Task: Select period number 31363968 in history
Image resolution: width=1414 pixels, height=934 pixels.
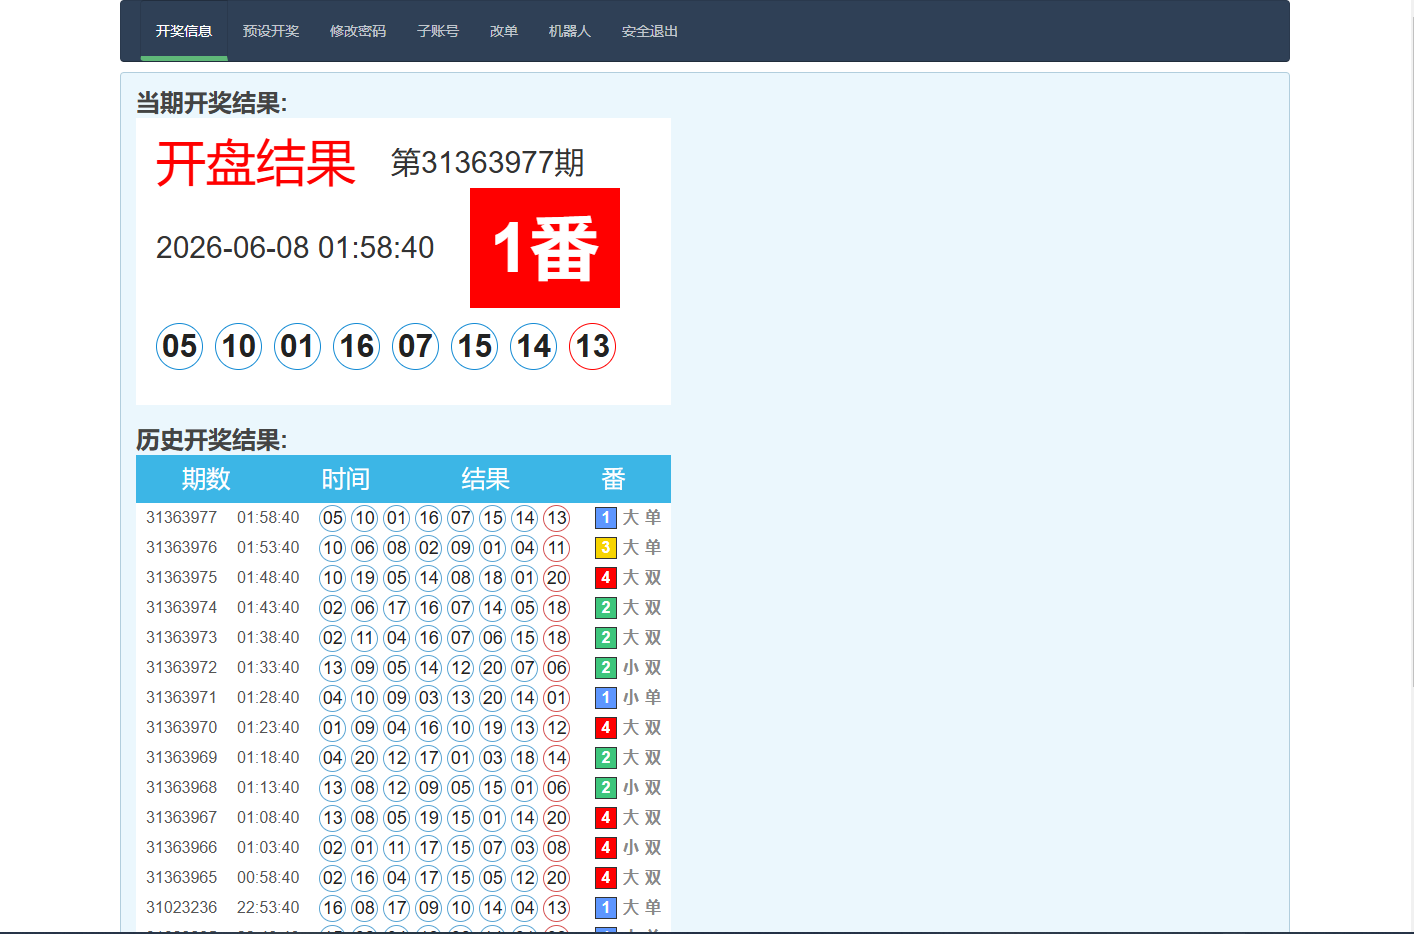Action: pos(182,788)
